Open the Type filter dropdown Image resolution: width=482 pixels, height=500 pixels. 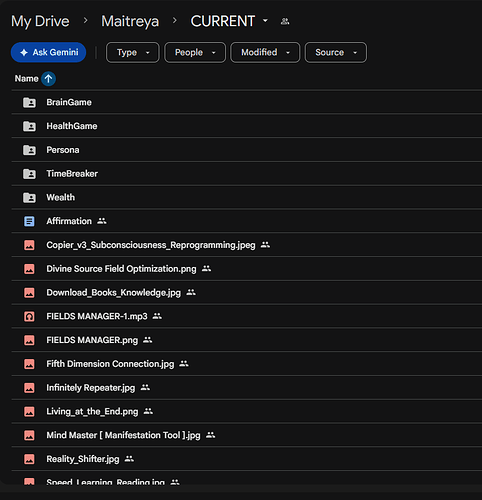[x=133, y=52]
